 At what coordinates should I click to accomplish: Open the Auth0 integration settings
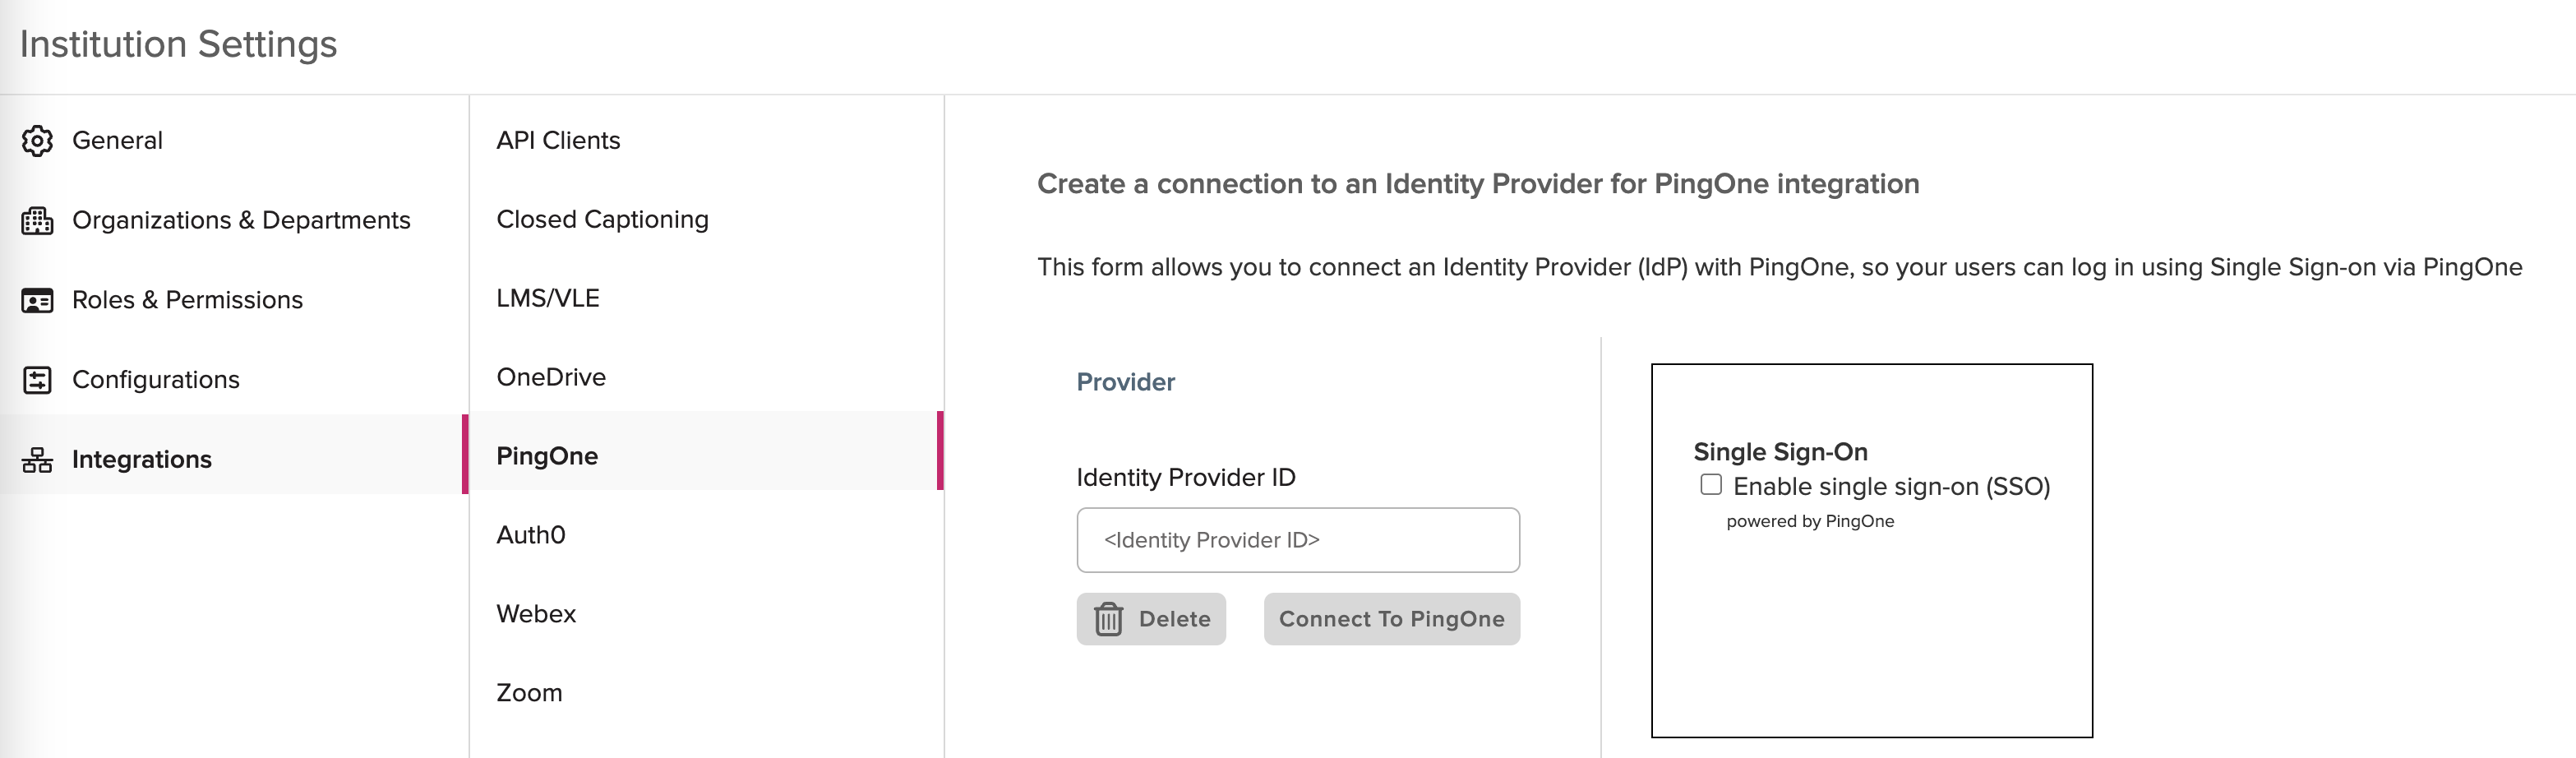pyautogui.click(x=531, y=535)
